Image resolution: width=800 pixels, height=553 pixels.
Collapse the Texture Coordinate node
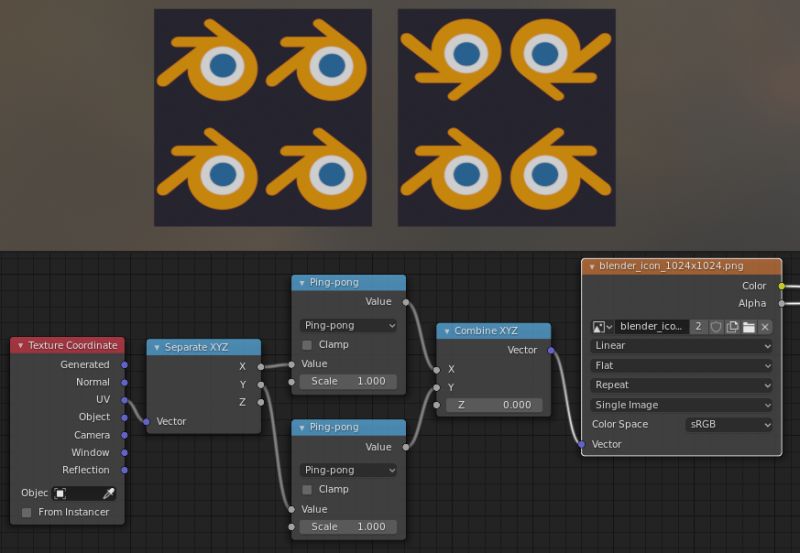point(20,345)
